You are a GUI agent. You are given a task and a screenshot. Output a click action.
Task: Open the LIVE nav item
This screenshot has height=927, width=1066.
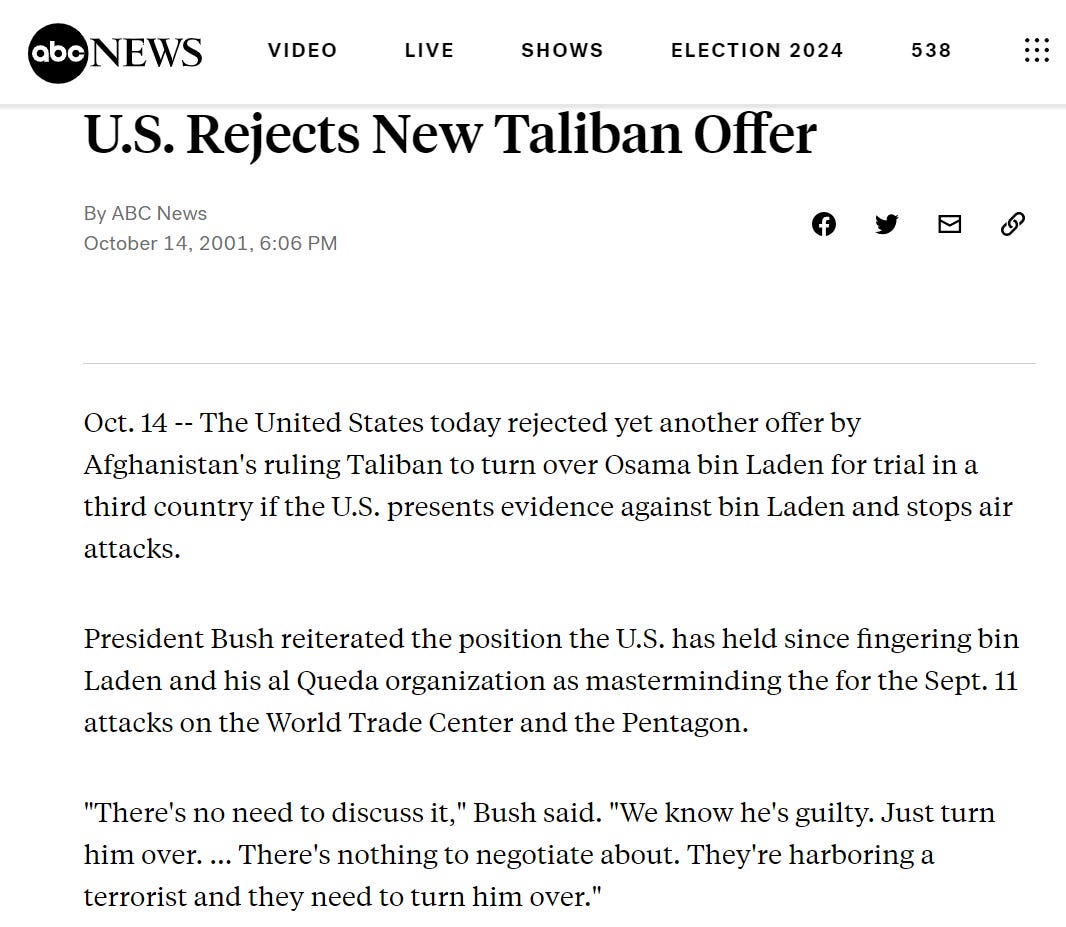coord(429,50)
